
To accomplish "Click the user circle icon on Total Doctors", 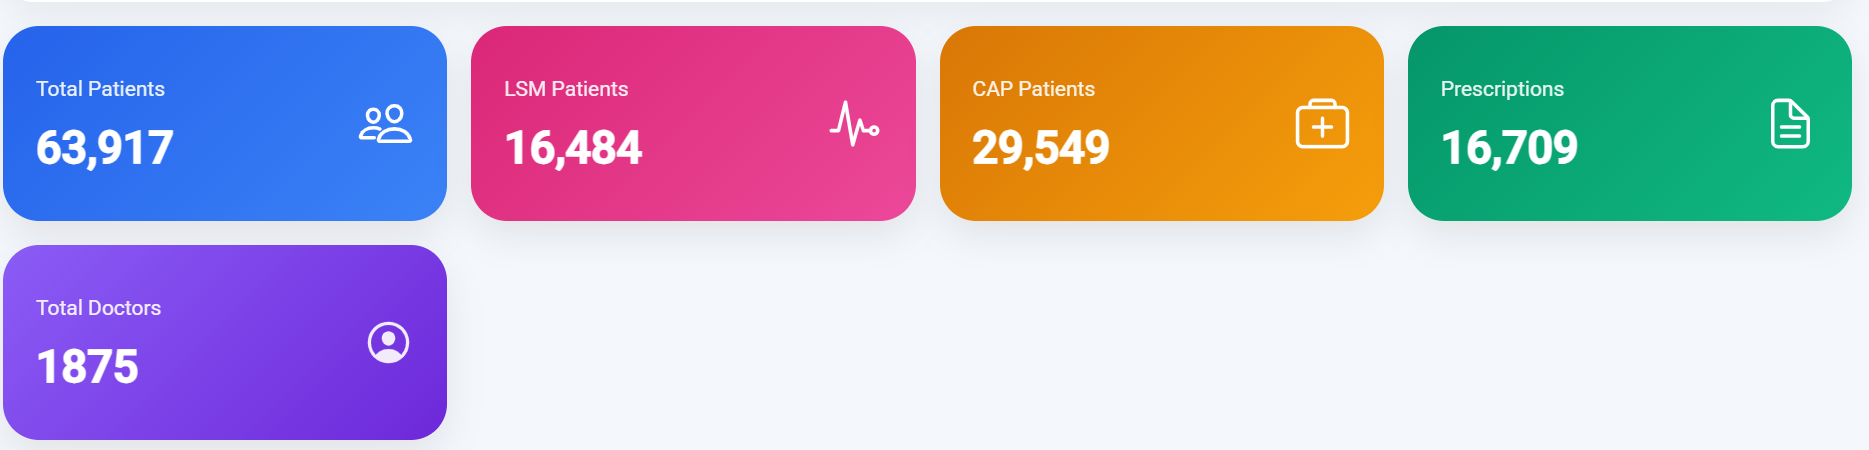I will 388,343.
